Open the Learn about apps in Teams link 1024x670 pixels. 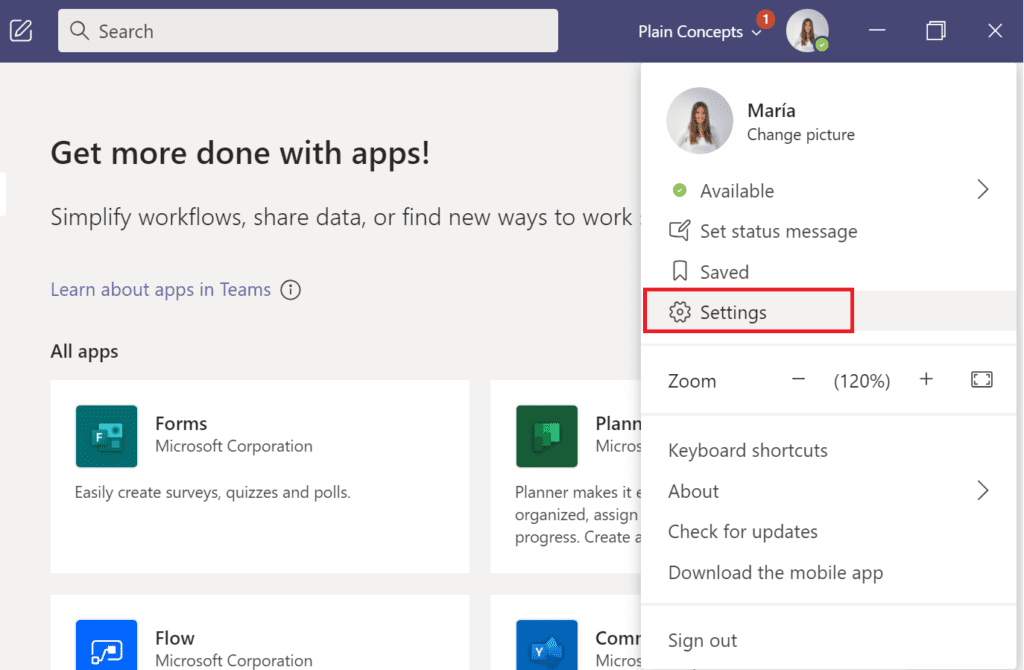[x=161, y=290]
